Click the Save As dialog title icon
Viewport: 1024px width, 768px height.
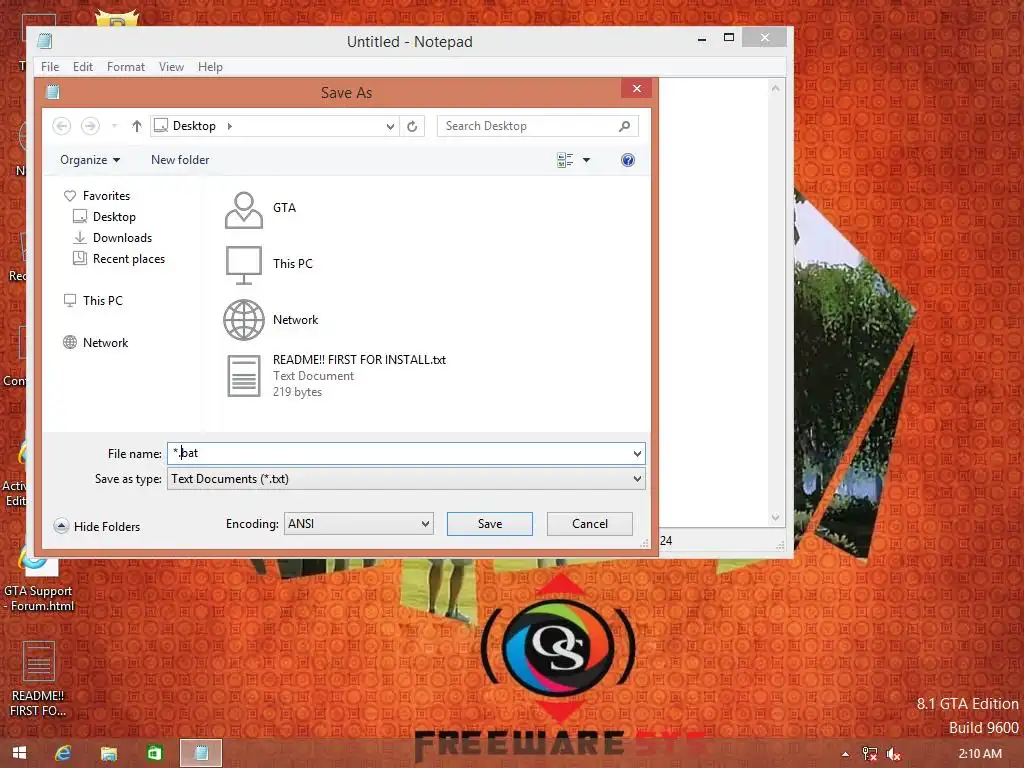tap(53, 92)
